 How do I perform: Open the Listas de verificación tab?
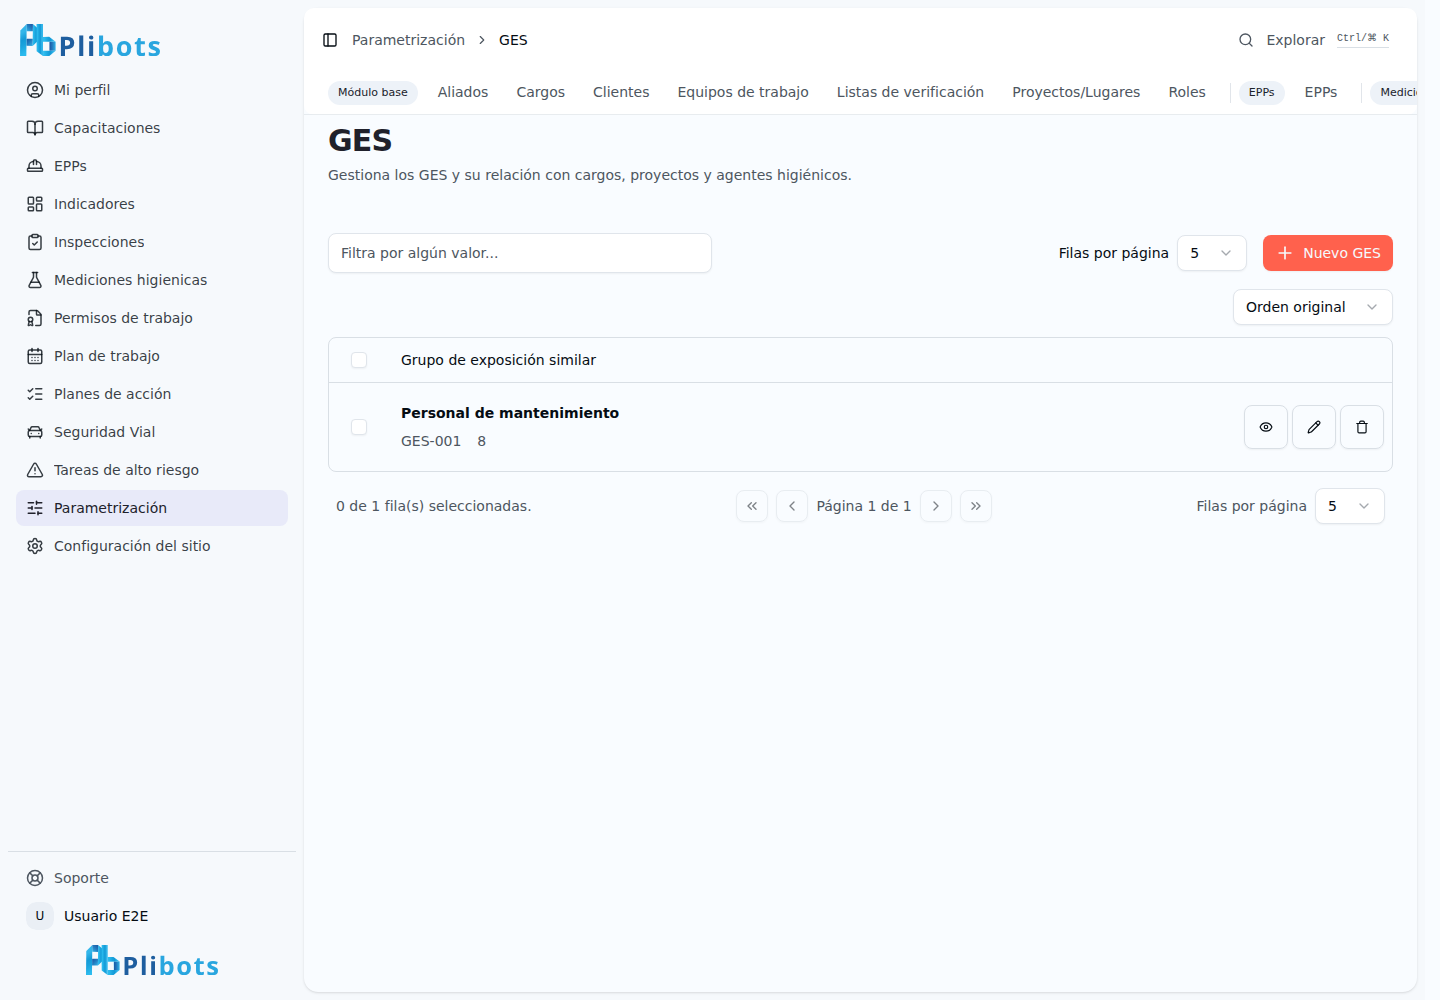[910, 92]
